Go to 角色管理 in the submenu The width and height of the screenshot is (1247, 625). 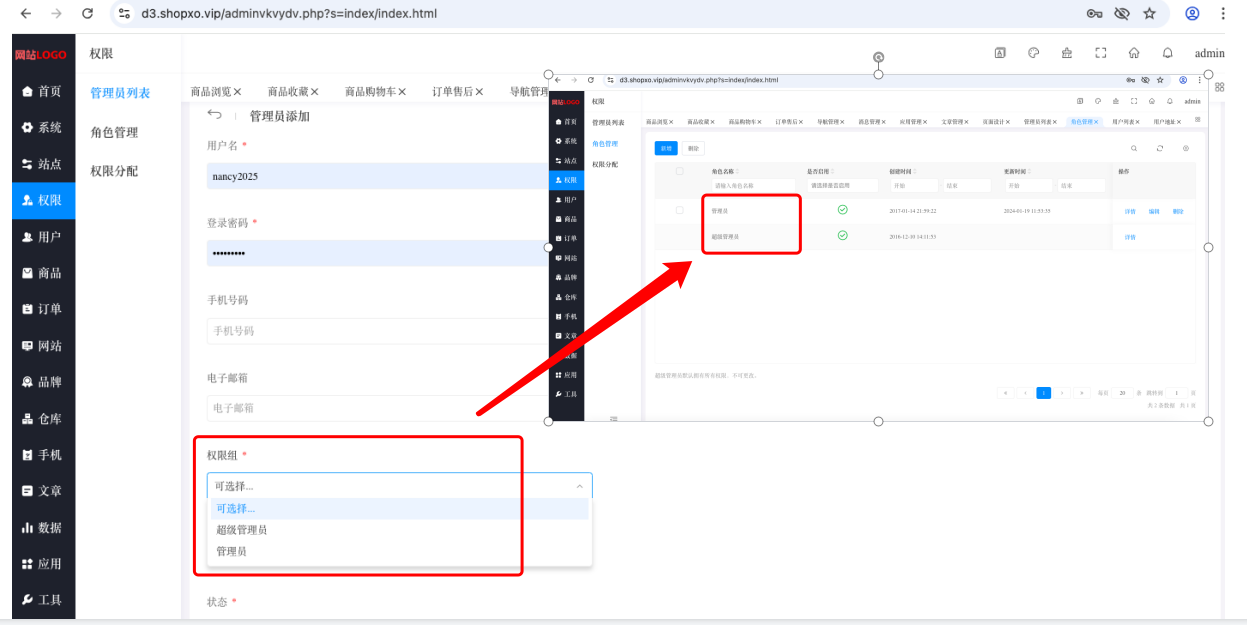tap(114, 132)
